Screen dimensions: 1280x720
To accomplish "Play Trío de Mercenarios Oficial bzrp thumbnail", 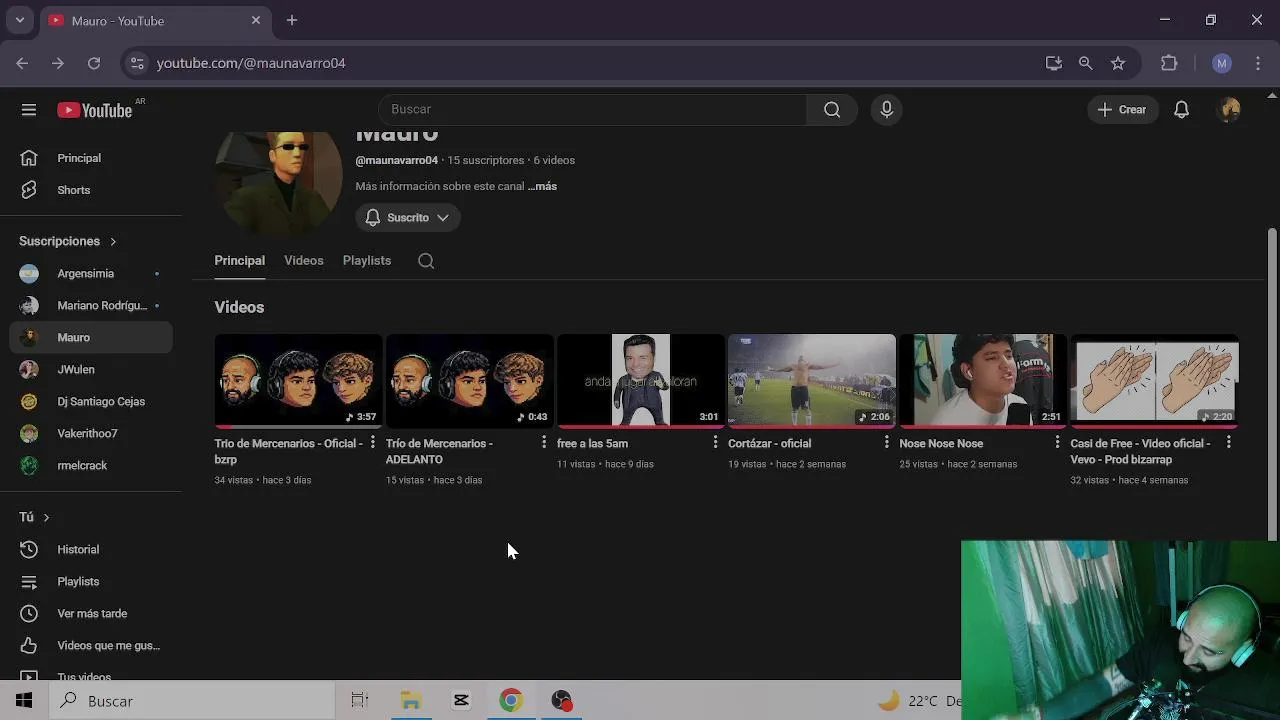I will (x=298, y=380).
